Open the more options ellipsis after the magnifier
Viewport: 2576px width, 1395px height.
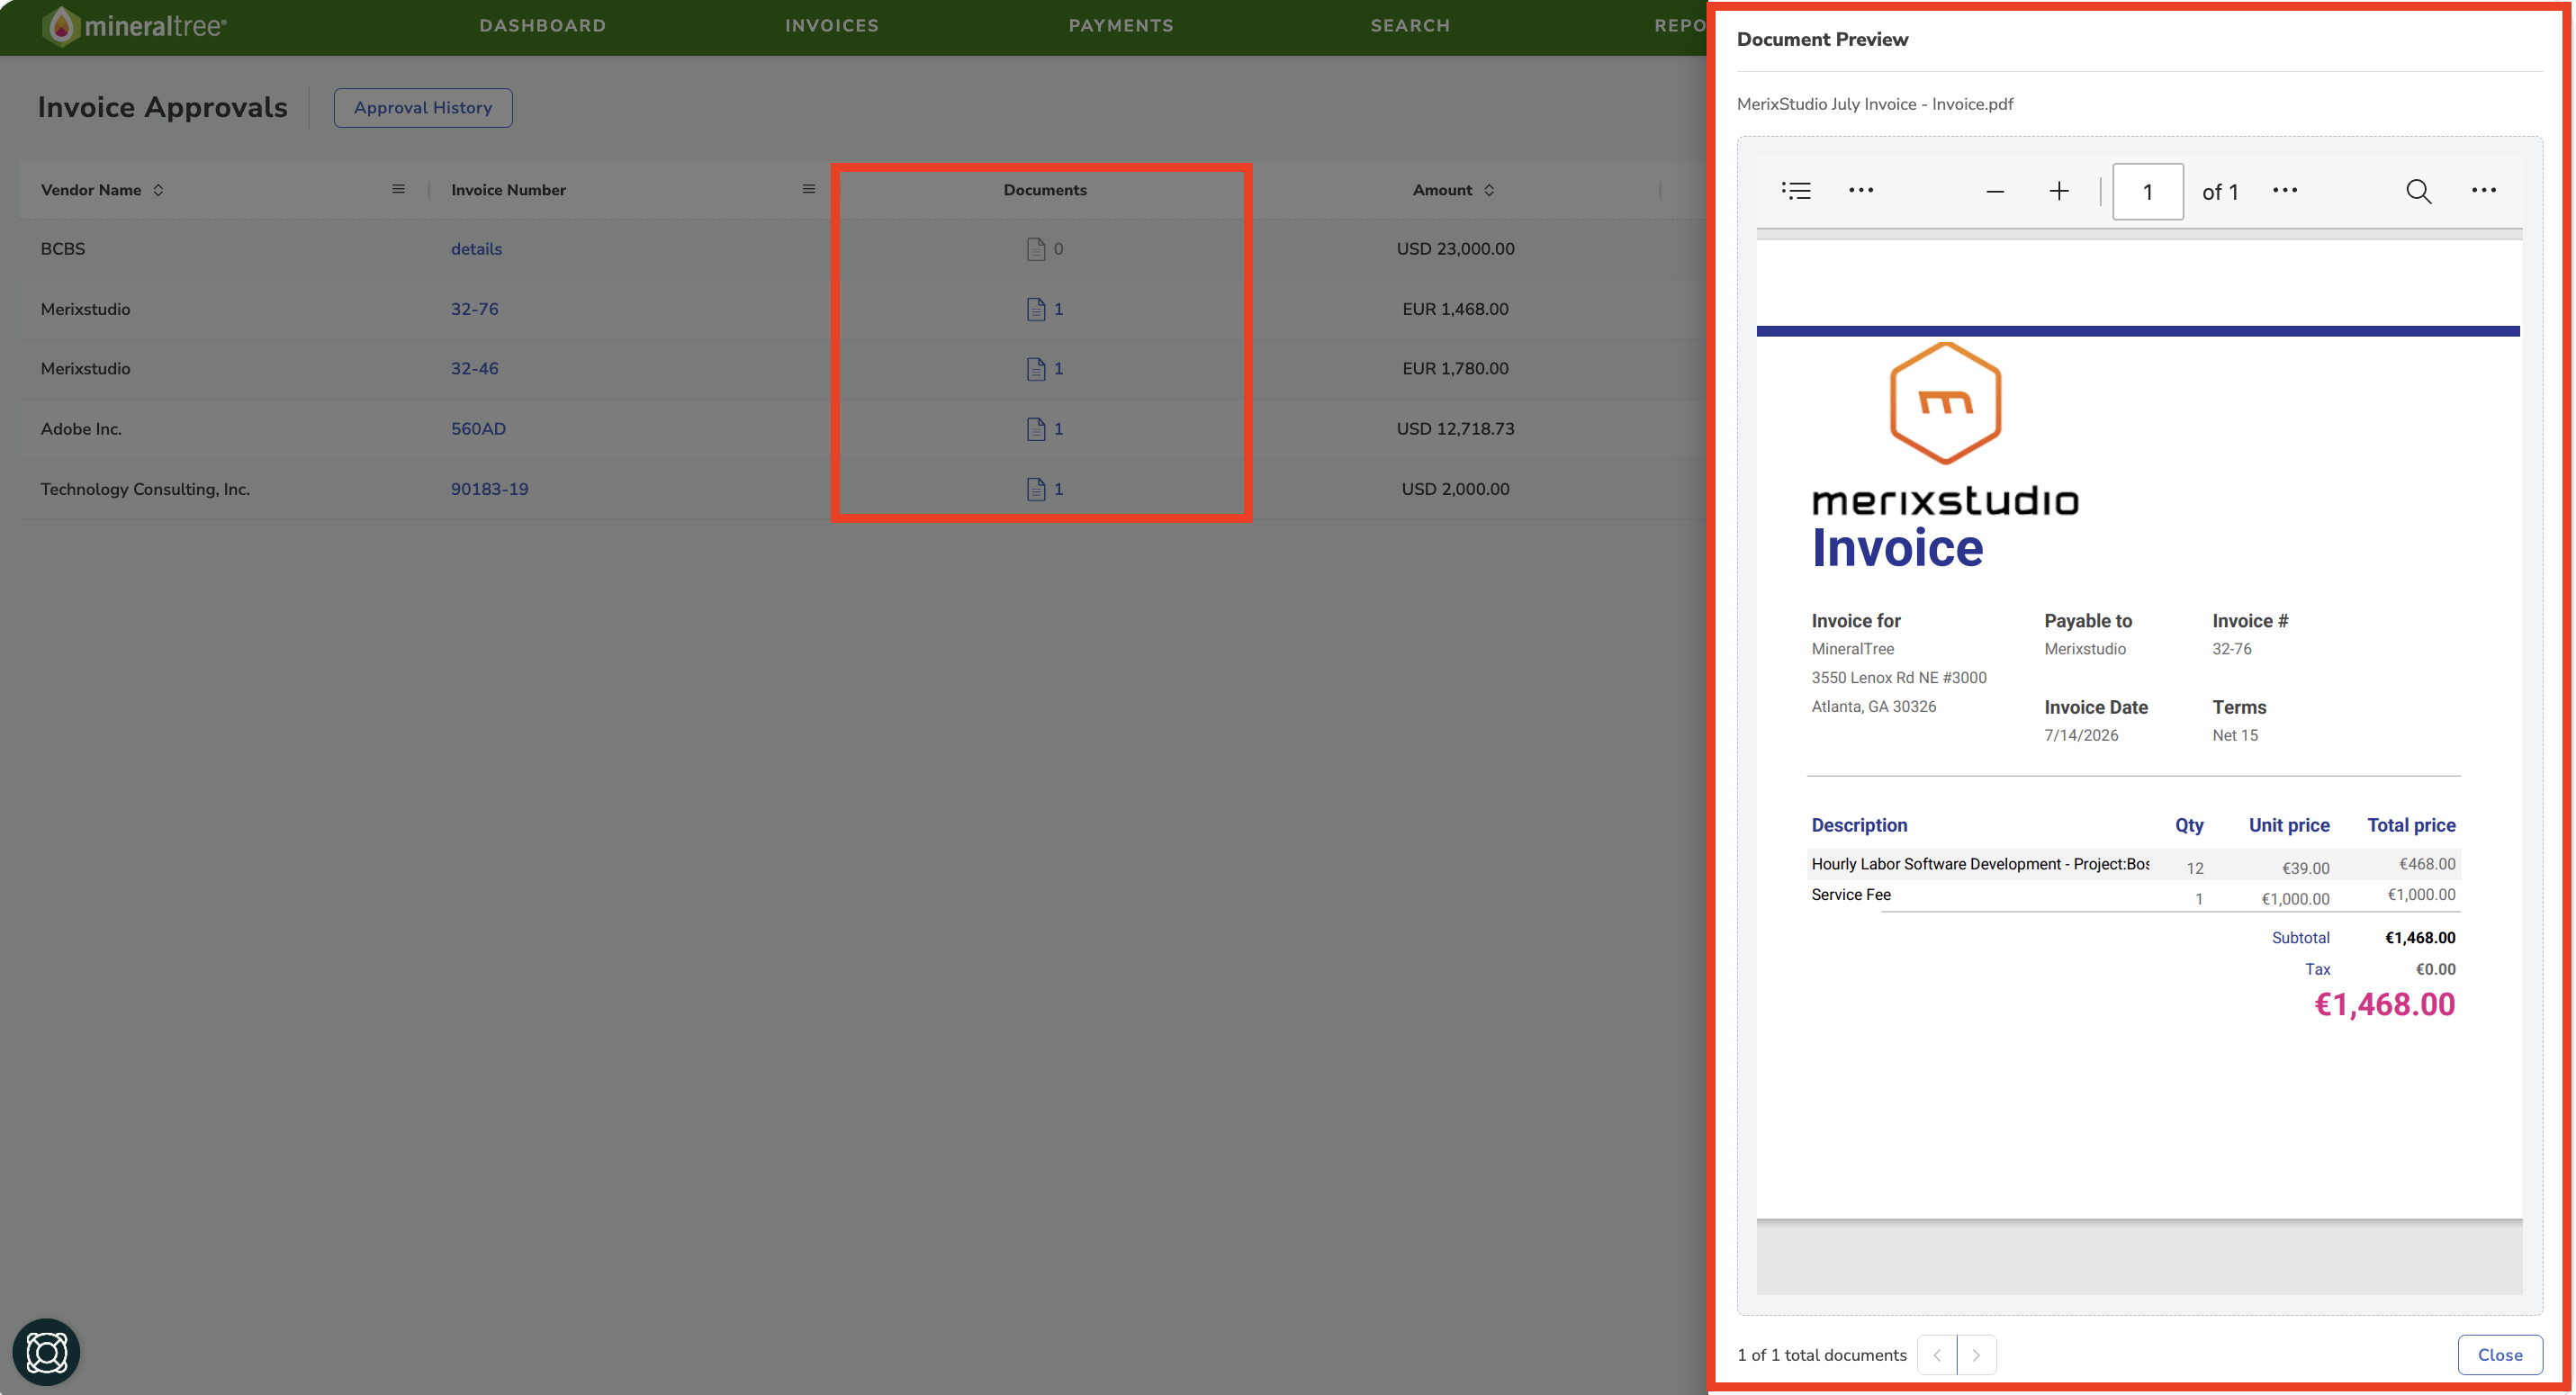point(2484,190)
